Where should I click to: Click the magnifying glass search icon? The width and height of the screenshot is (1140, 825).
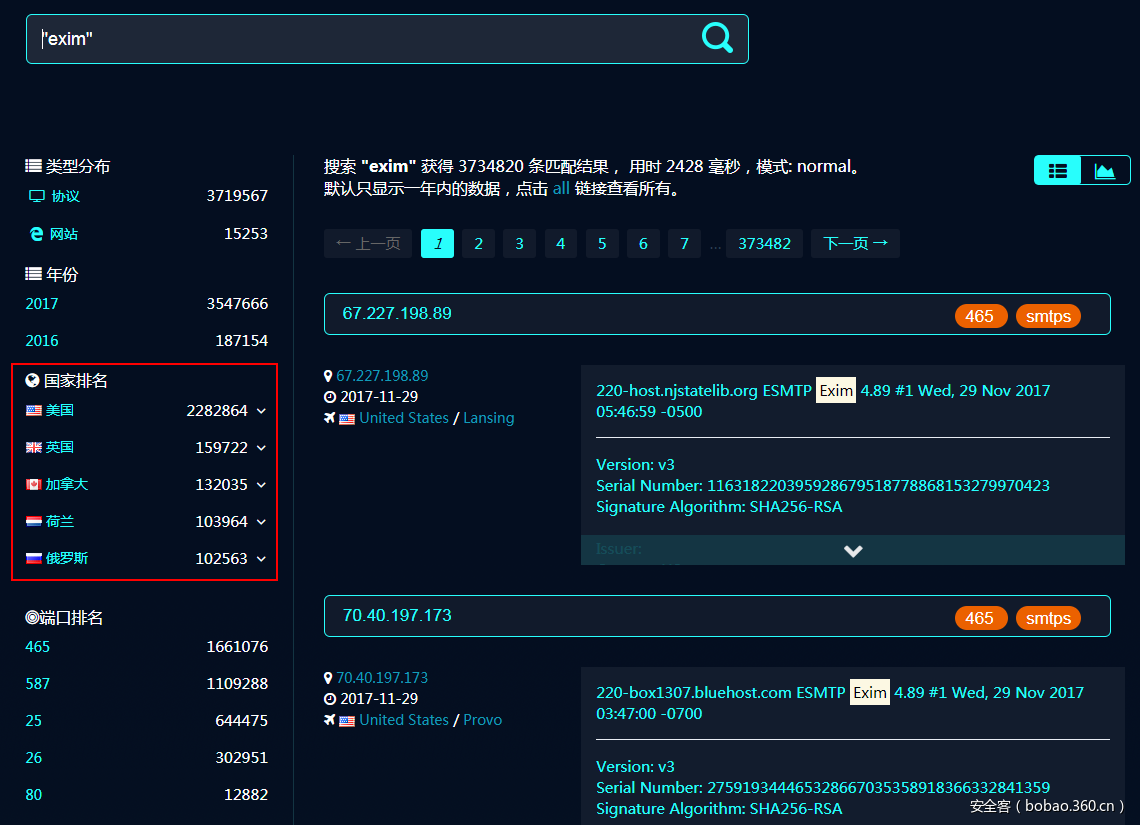click(717, 38)
